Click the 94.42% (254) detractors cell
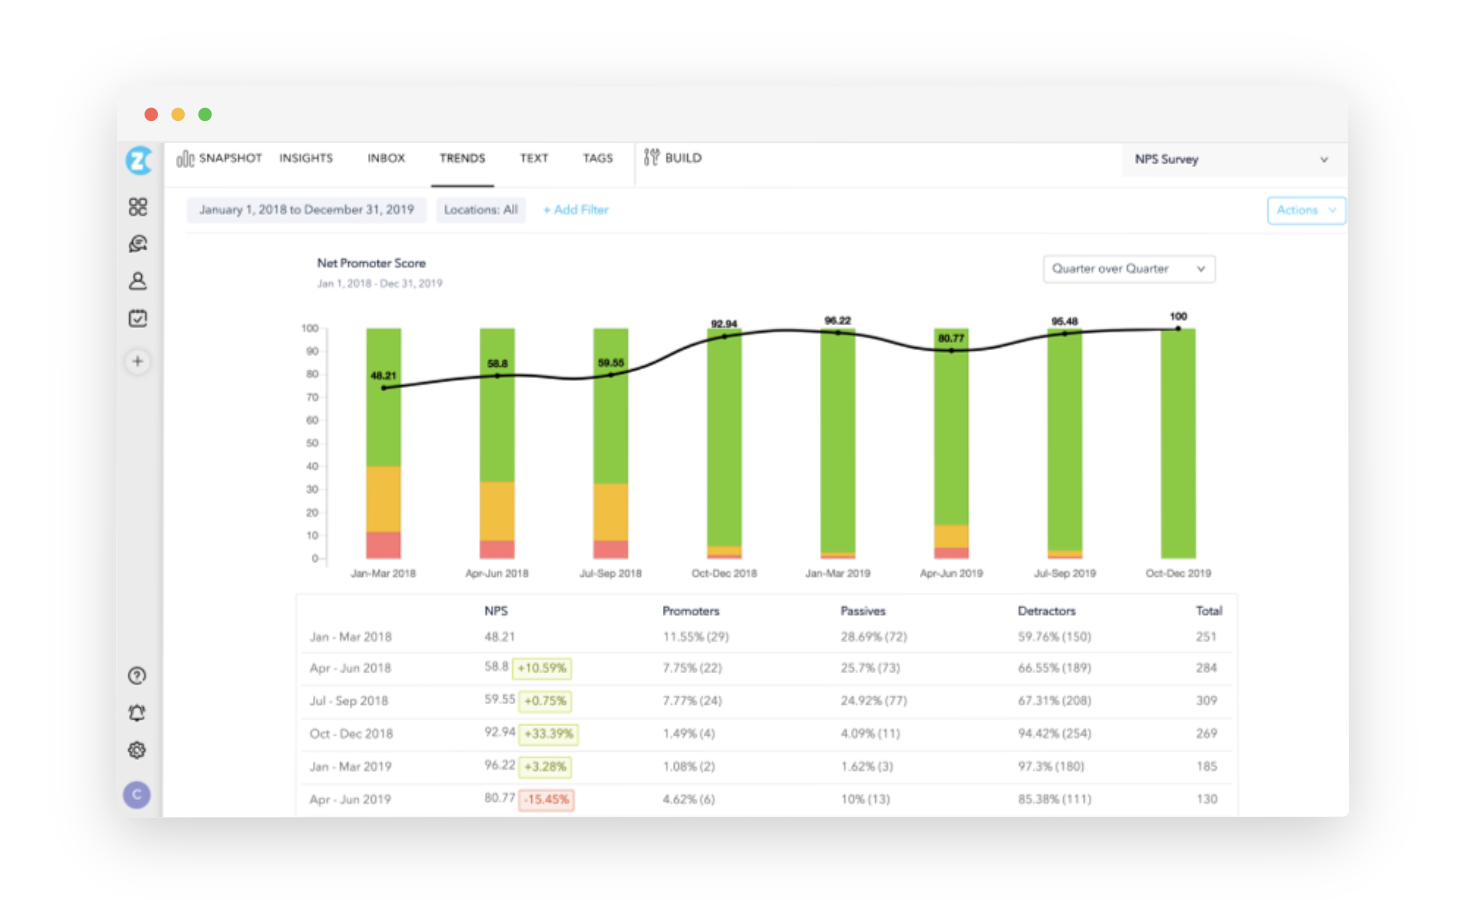The image size is (1466, 900). point(1055,734)
